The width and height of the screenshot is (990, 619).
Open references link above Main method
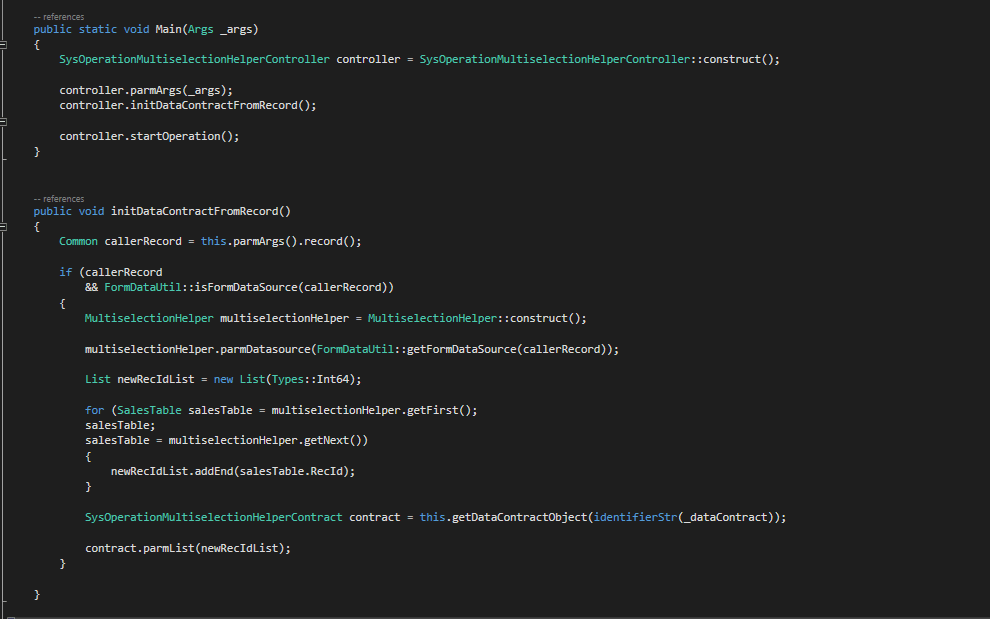pos(58,17)
